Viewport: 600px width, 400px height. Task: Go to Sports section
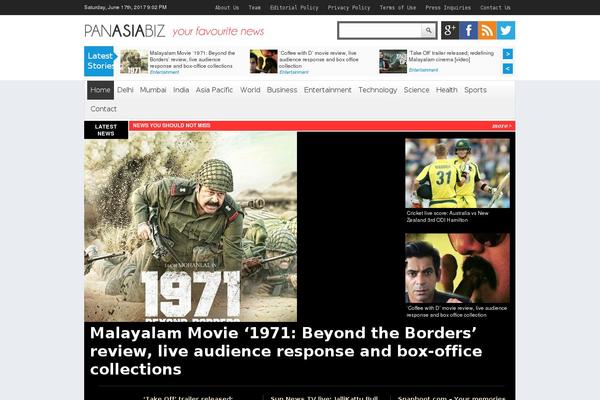[475, 90]
